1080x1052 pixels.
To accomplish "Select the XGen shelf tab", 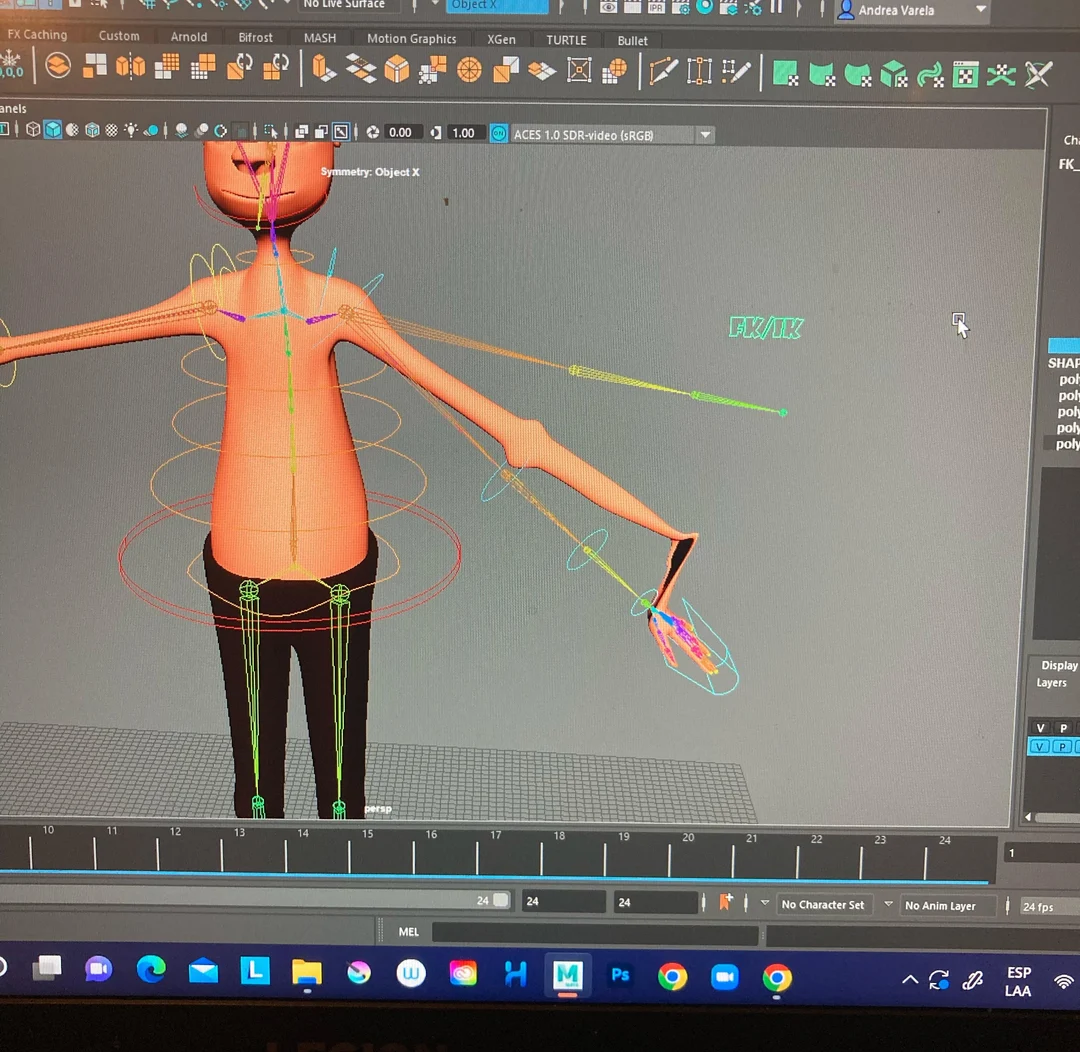I will coord(501,40).
